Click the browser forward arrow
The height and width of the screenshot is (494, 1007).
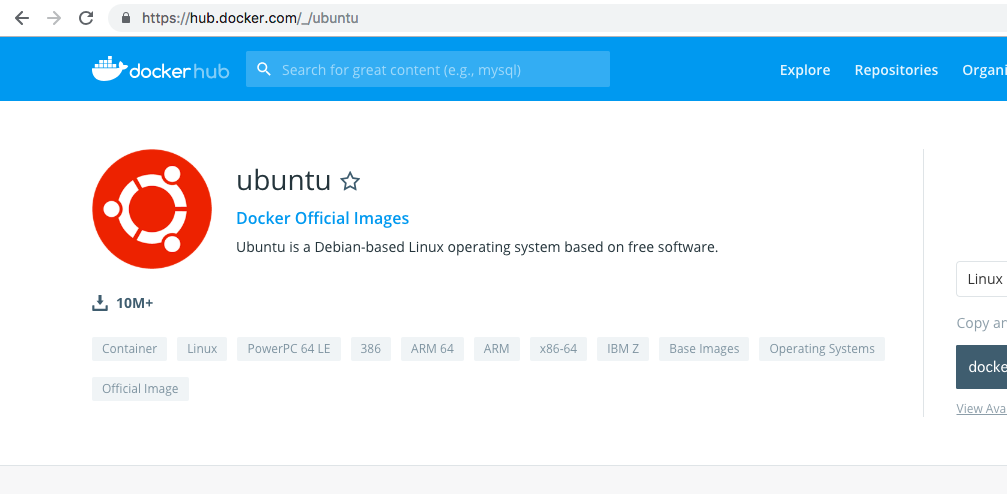(53, 18)
